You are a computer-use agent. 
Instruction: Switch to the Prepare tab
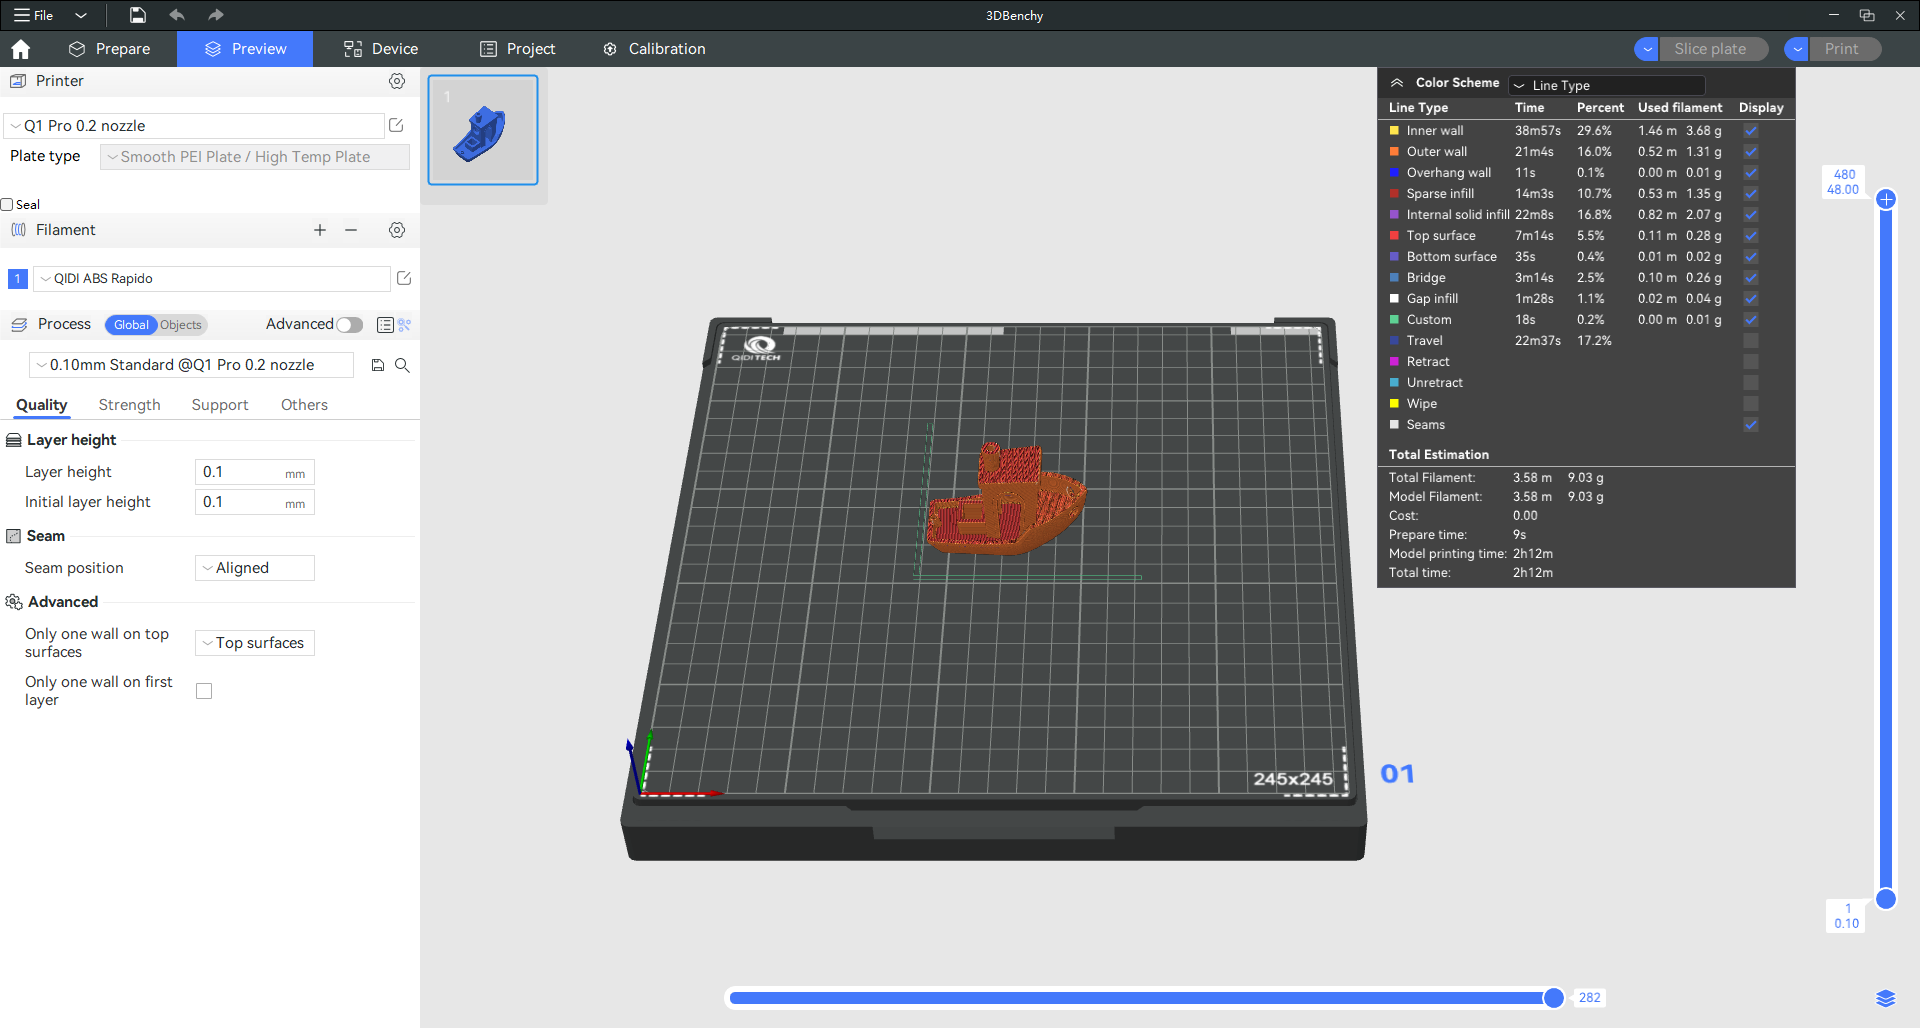[110, 49]
